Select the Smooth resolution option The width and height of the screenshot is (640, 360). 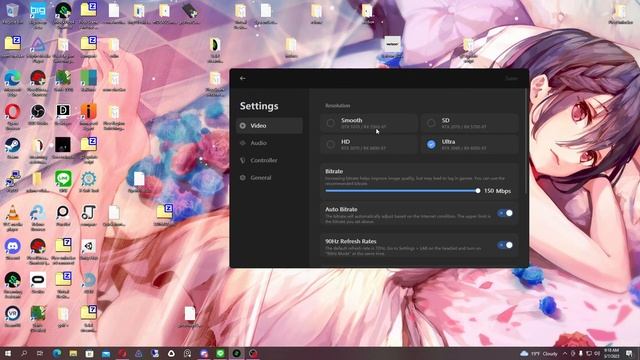369,123
